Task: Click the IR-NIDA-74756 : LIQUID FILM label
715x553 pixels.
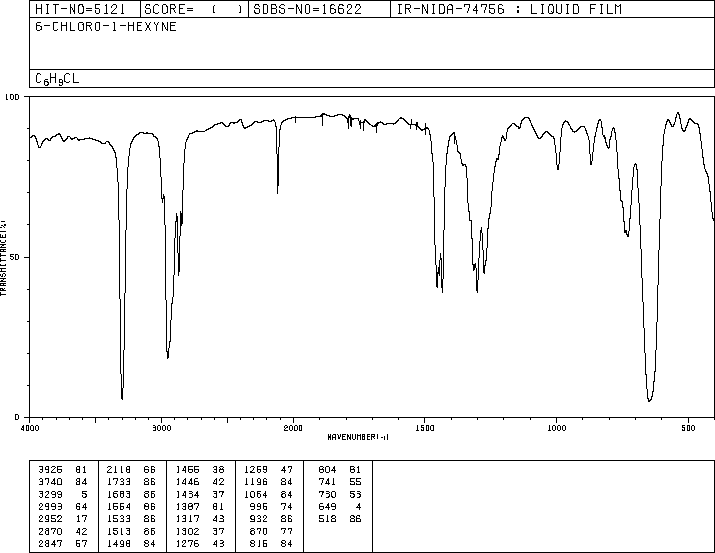Action: point(509,9)
